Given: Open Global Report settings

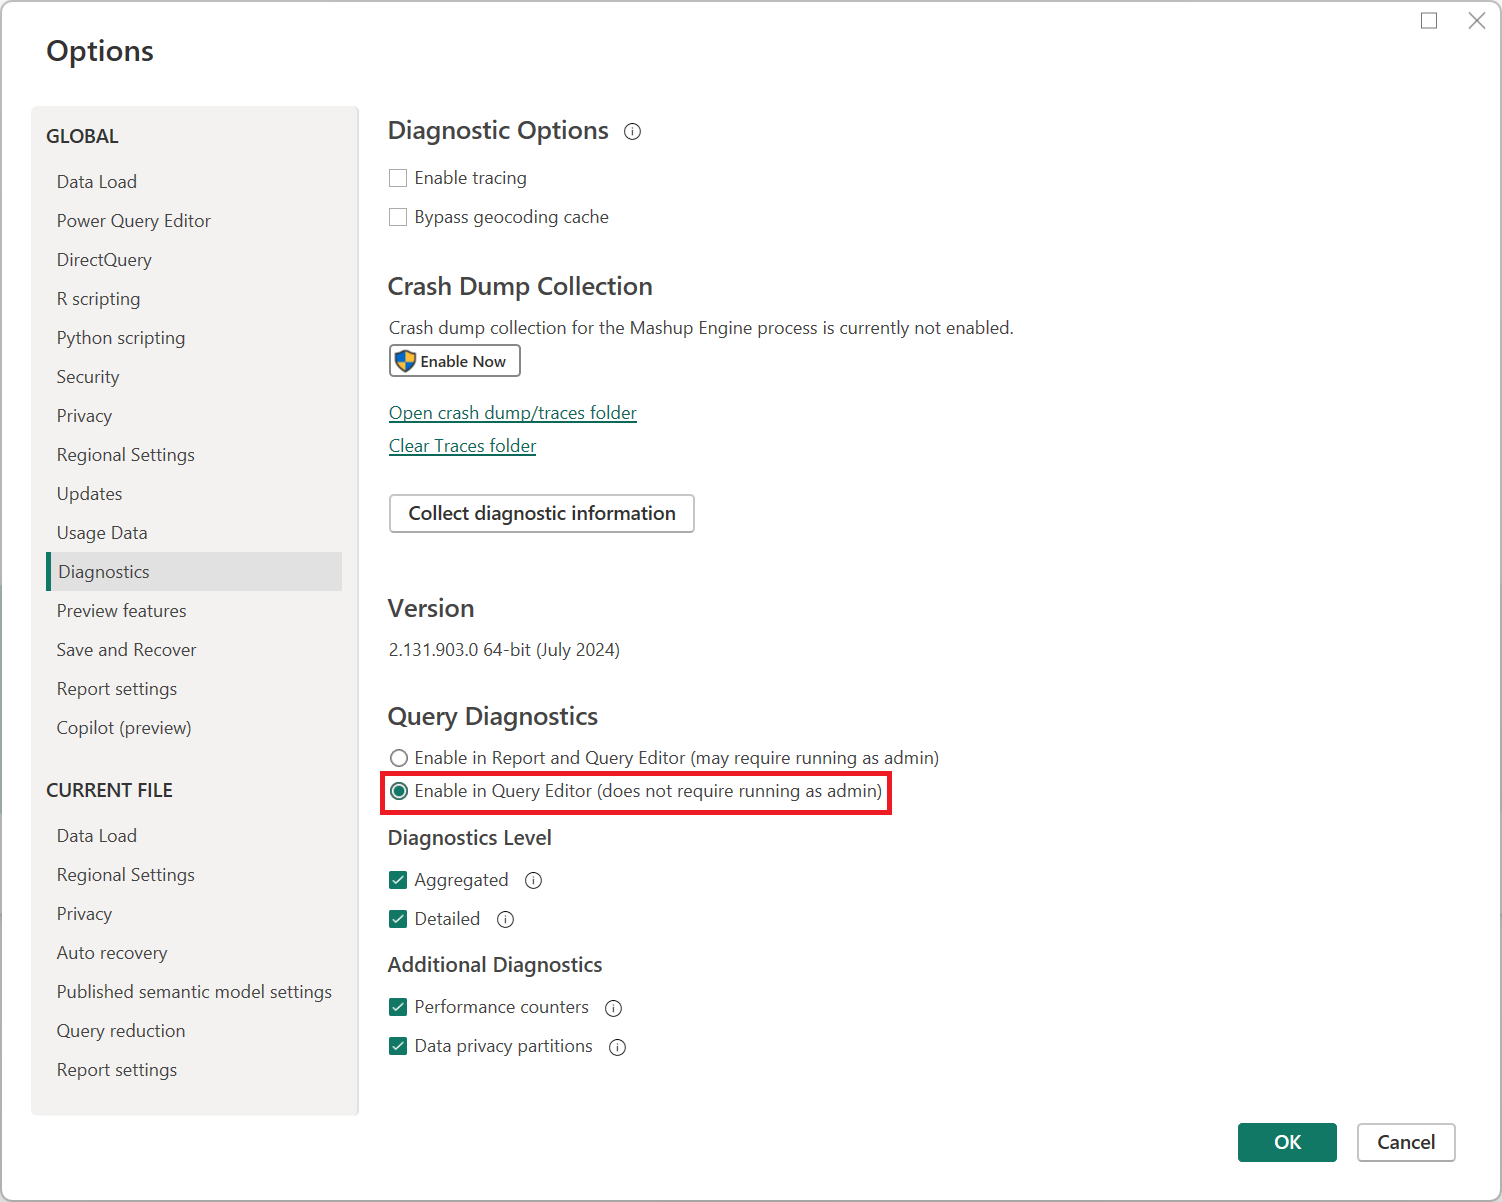Looking at the screenshot, I should tap(194, 689).
